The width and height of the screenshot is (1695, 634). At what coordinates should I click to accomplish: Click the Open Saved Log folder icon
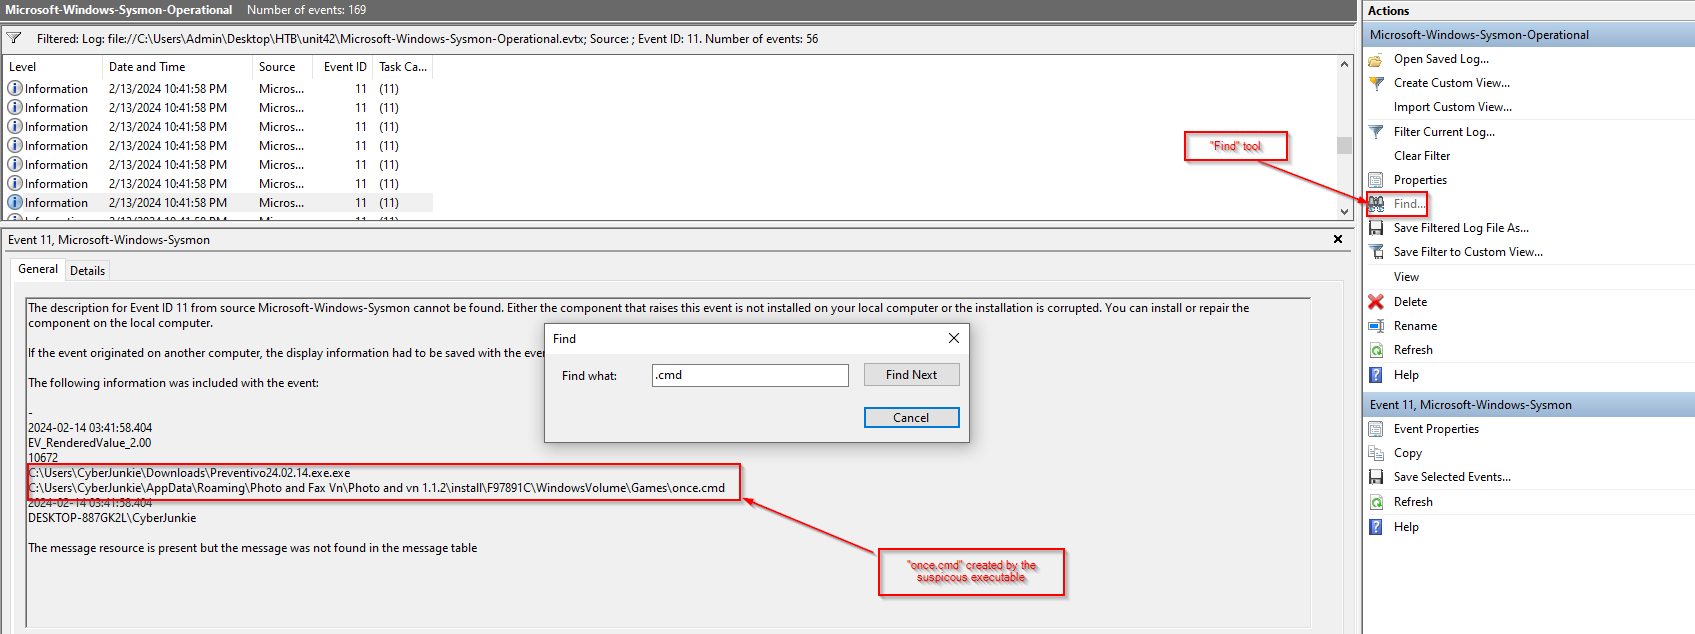click(1376, 60)
